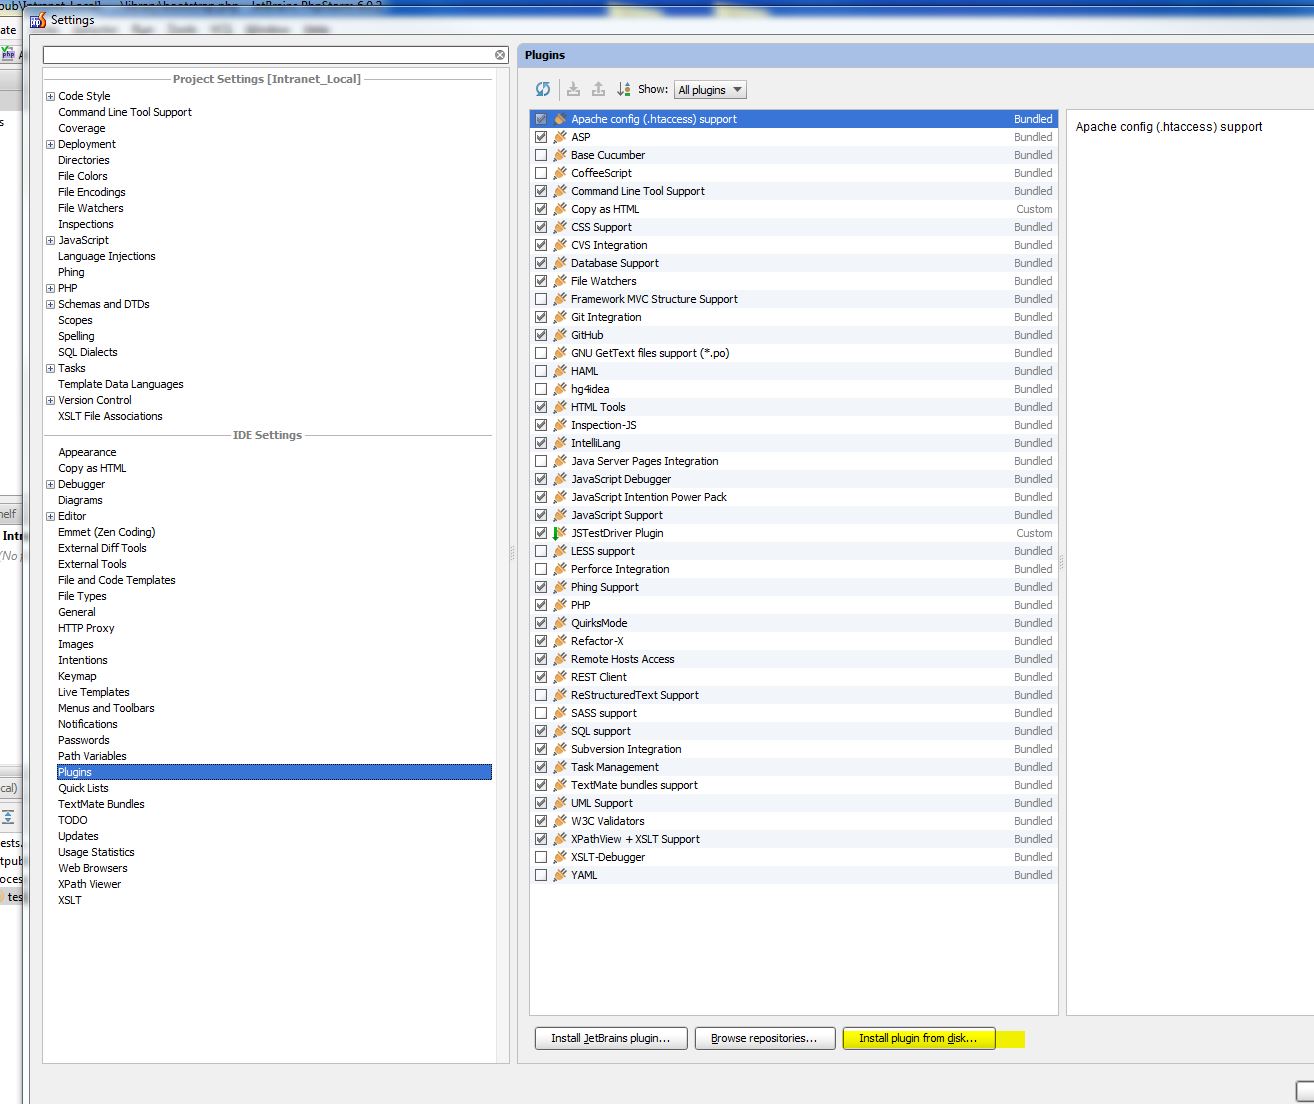Open the Keymap settings page

pos(77,676)
